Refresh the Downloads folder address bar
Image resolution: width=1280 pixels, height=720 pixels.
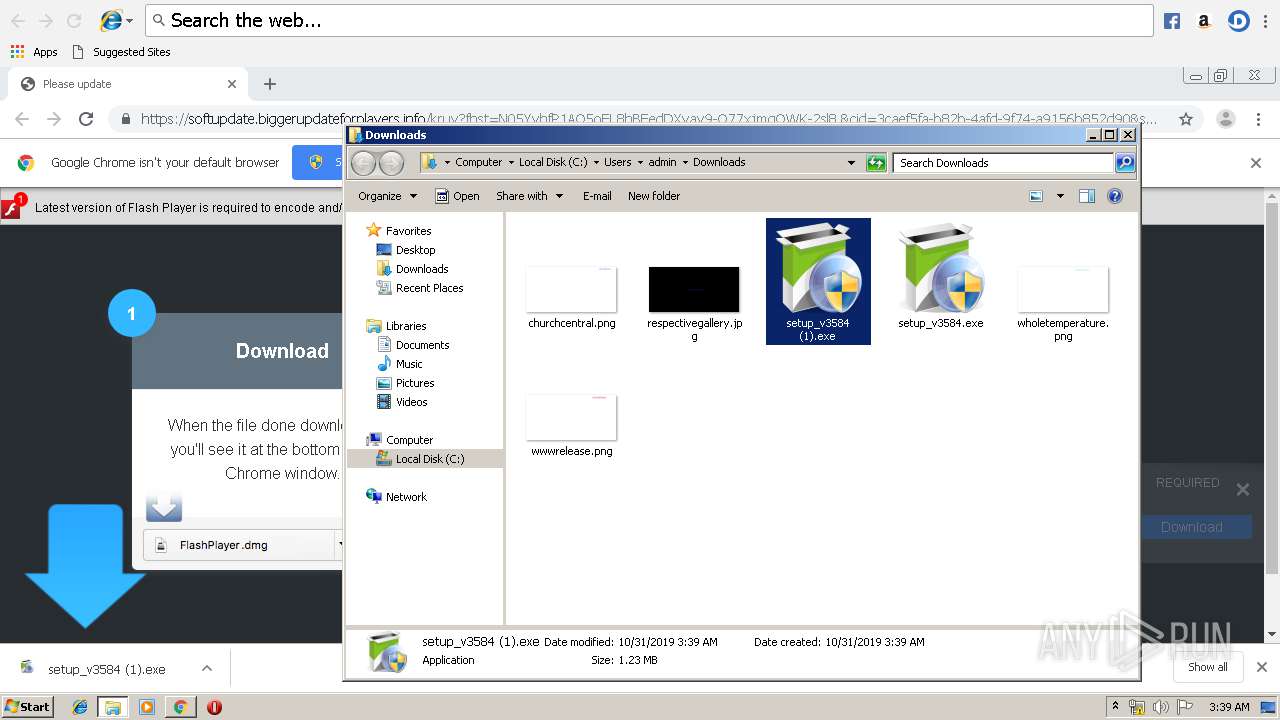tap(876, 163)
